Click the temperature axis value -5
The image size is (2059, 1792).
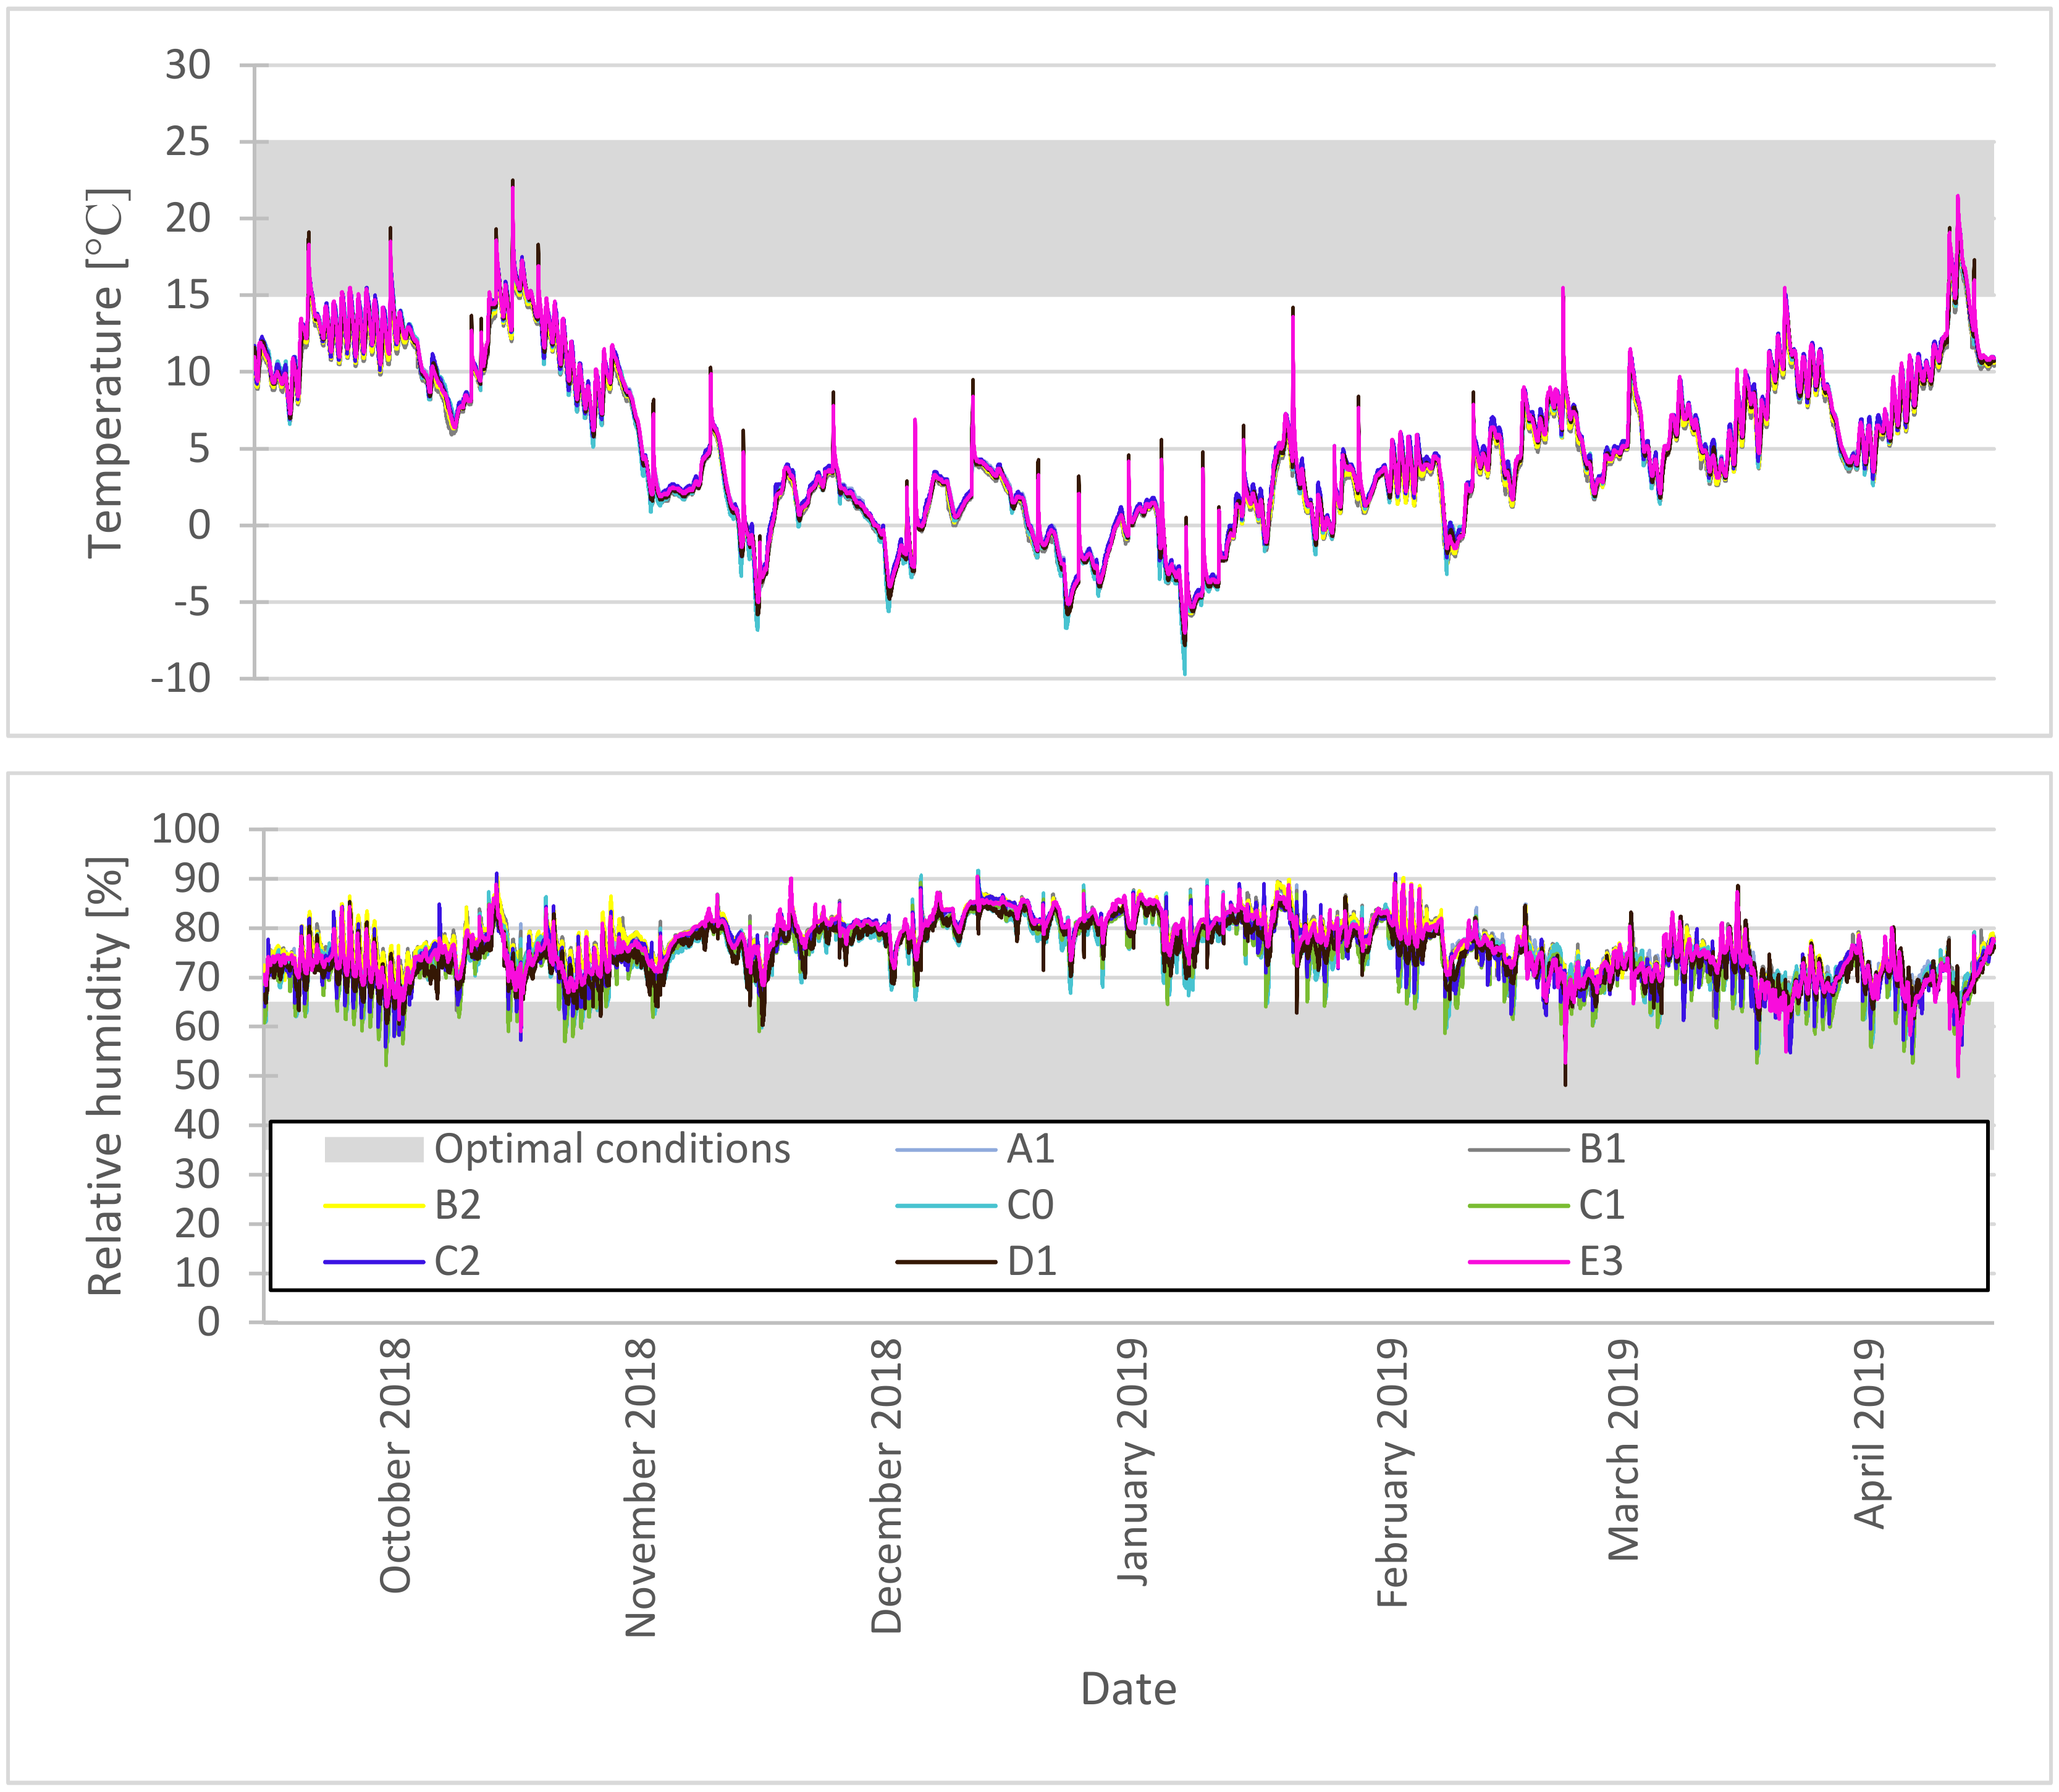click(x=191, y=603)
